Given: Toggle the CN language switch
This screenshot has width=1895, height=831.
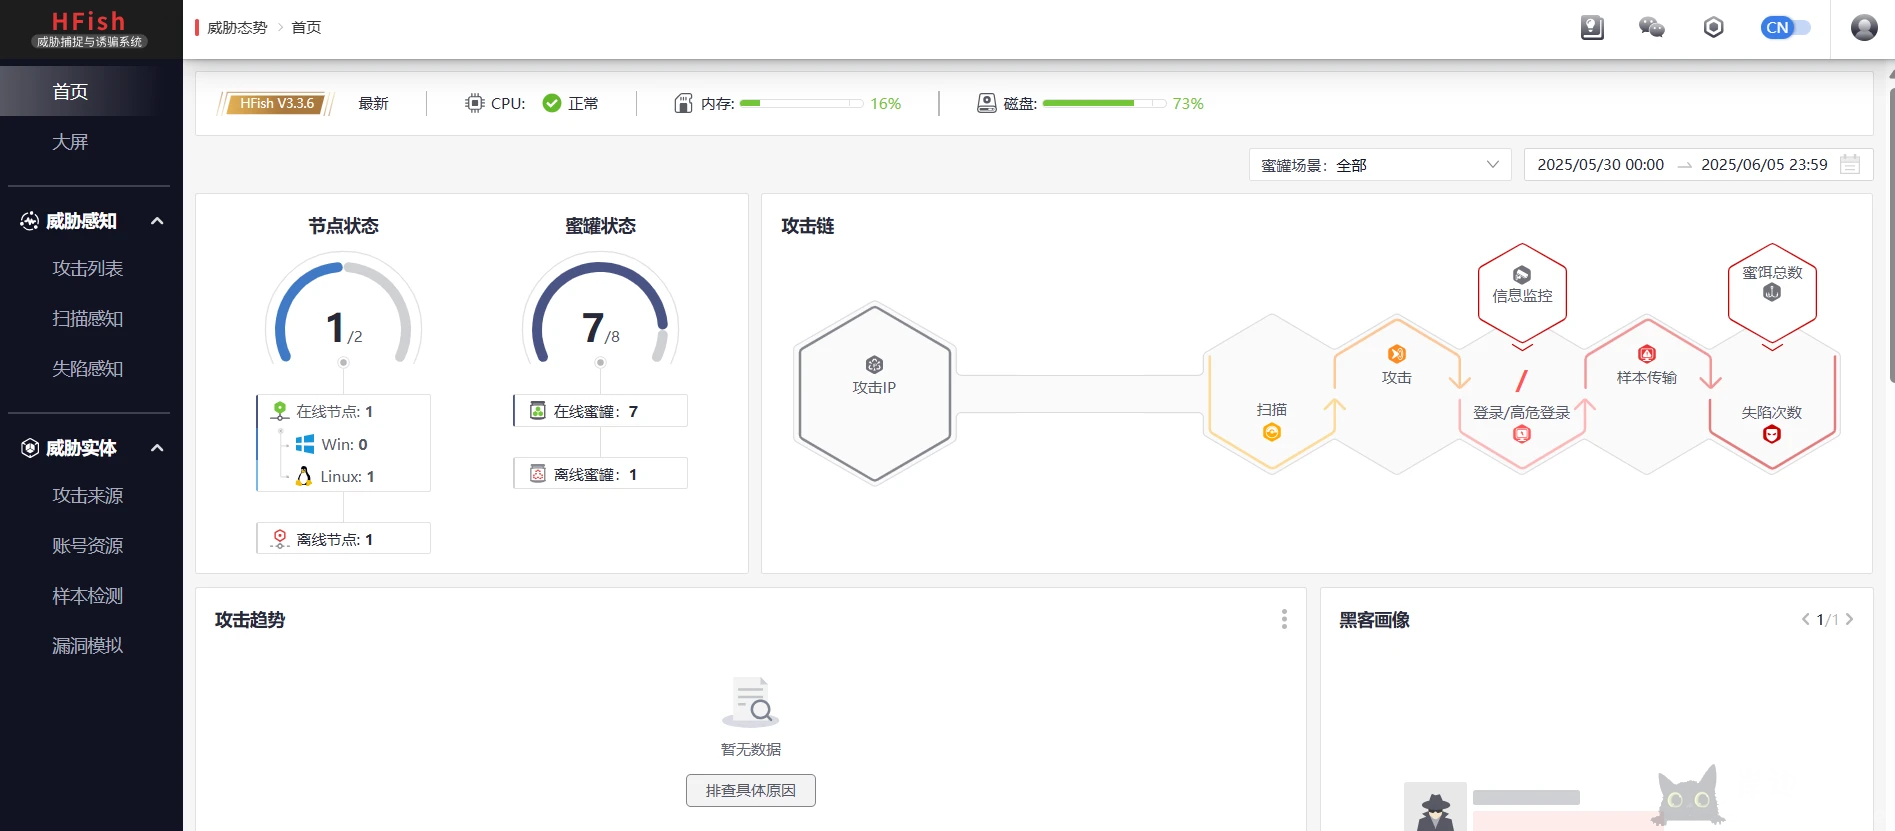Looking at the screenshot, I should pos(1785,28).
